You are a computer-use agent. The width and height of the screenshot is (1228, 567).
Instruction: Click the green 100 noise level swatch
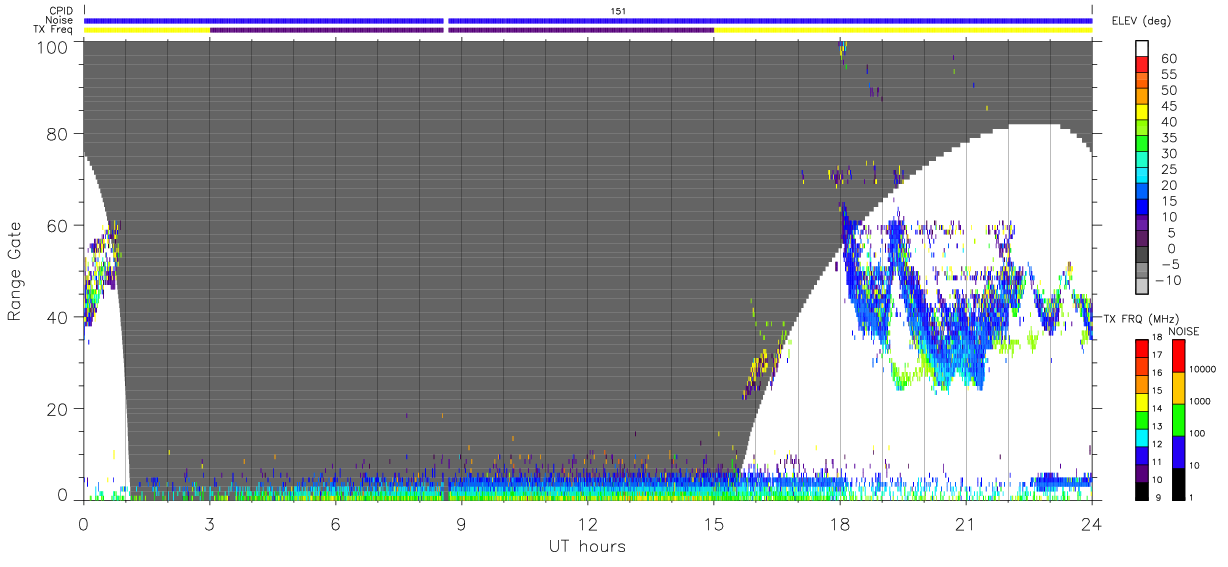coord(1178,420)
